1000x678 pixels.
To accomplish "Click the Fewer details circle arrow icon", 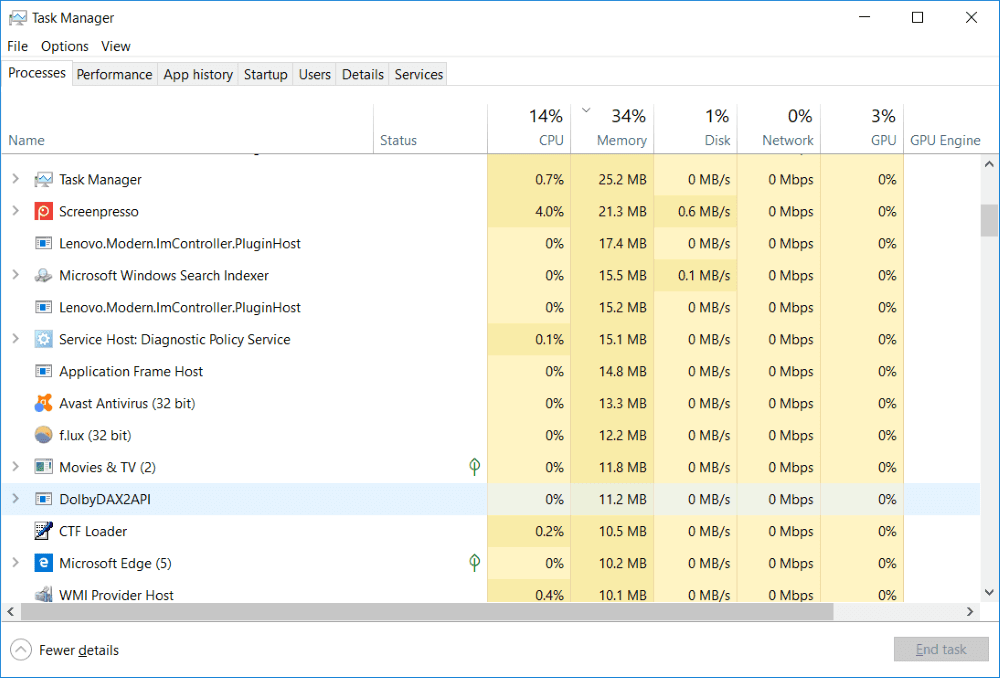I will click(x=21, y=650).
